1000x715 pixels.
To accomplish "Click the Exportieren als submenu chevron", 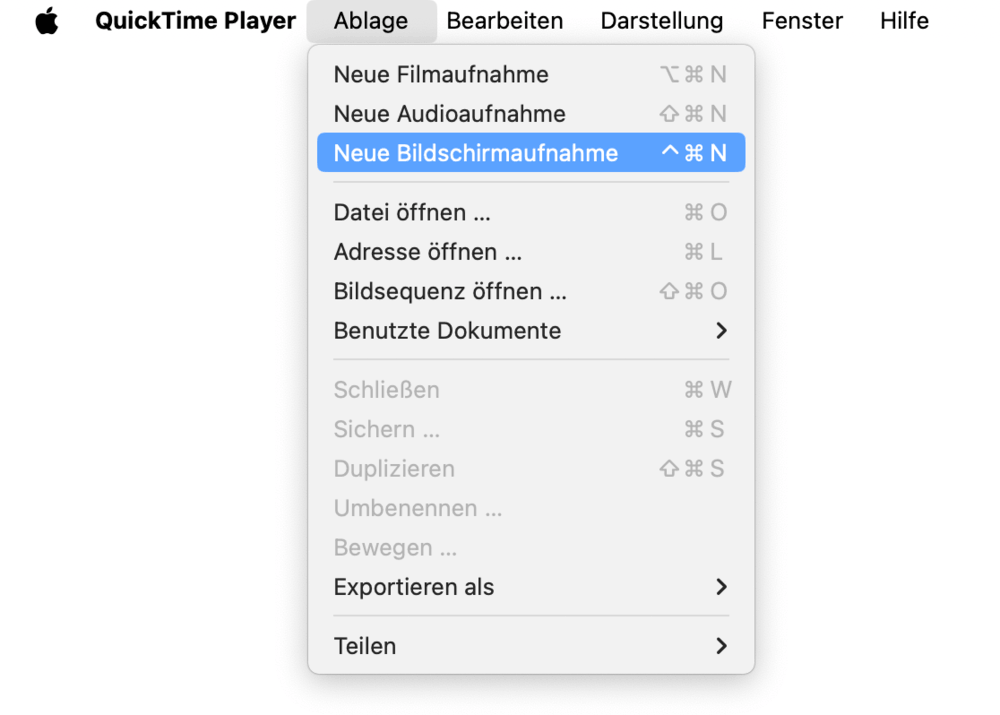I will (x=721, y=587).
